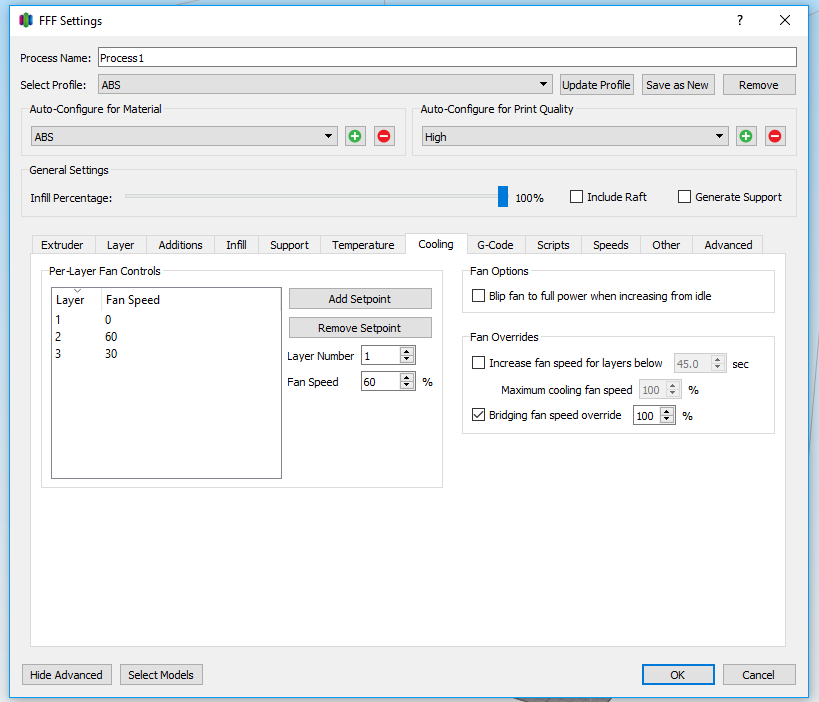
Task: Click the Add Setpoint button
Action: click(360, 299)
